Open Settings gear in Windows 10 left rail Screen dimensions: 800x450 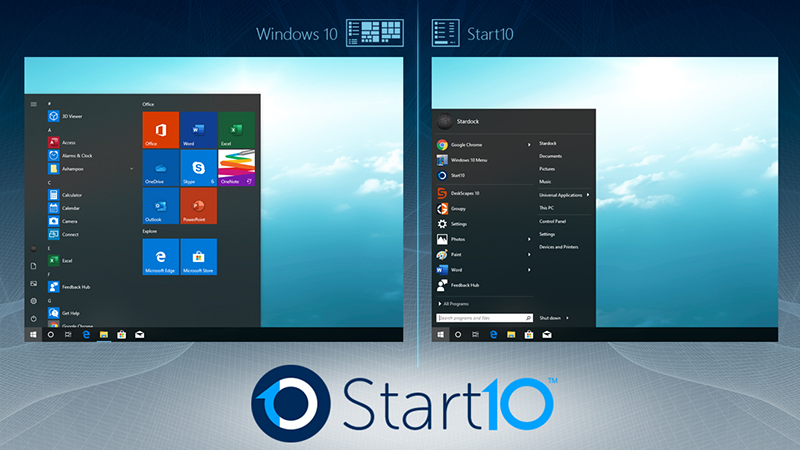click(x=34, y=301)
